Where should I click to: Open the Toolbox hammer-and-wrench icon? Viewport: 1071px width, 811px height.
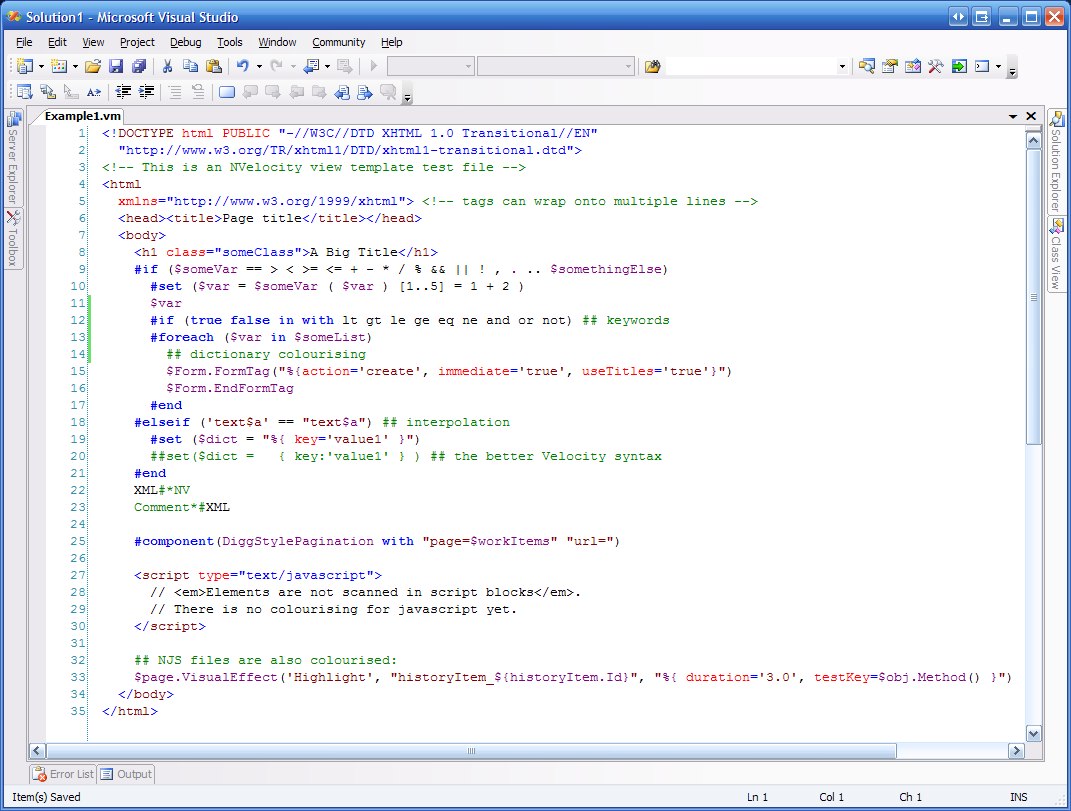(935, 66)
